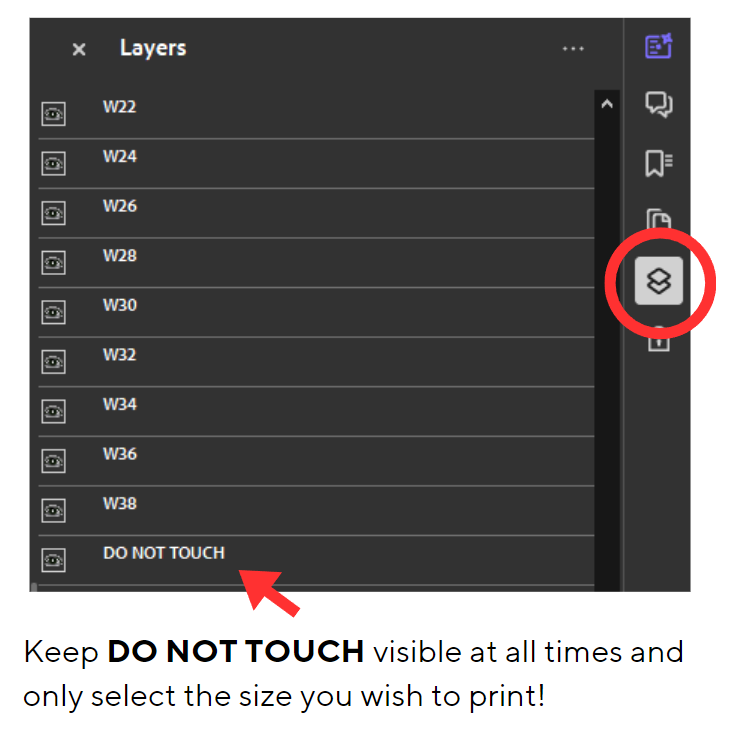Click the Layers panel icon in sidebar
Viewport: 730px width, 733px height.
(658, 280)
